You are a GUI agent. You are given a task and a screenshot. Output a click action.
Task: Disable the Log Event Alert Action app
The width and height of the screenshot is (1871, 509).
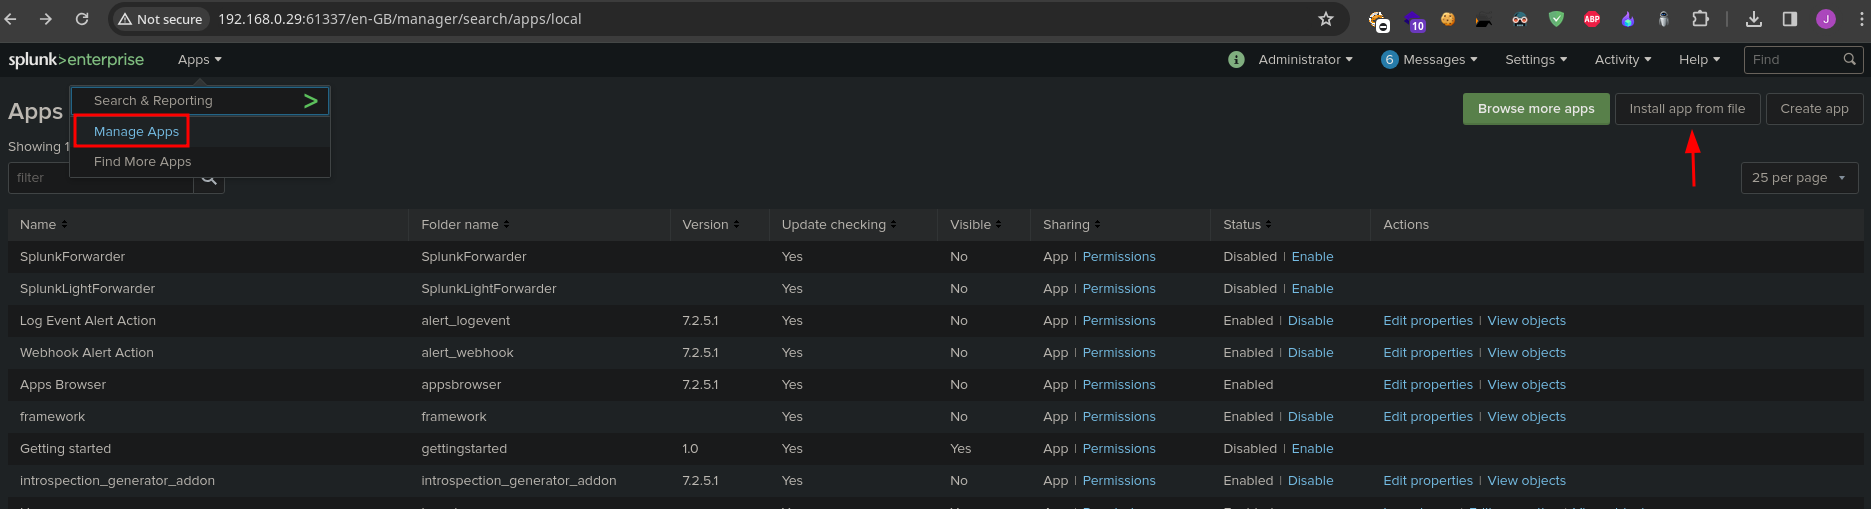tap(1310, 321)
